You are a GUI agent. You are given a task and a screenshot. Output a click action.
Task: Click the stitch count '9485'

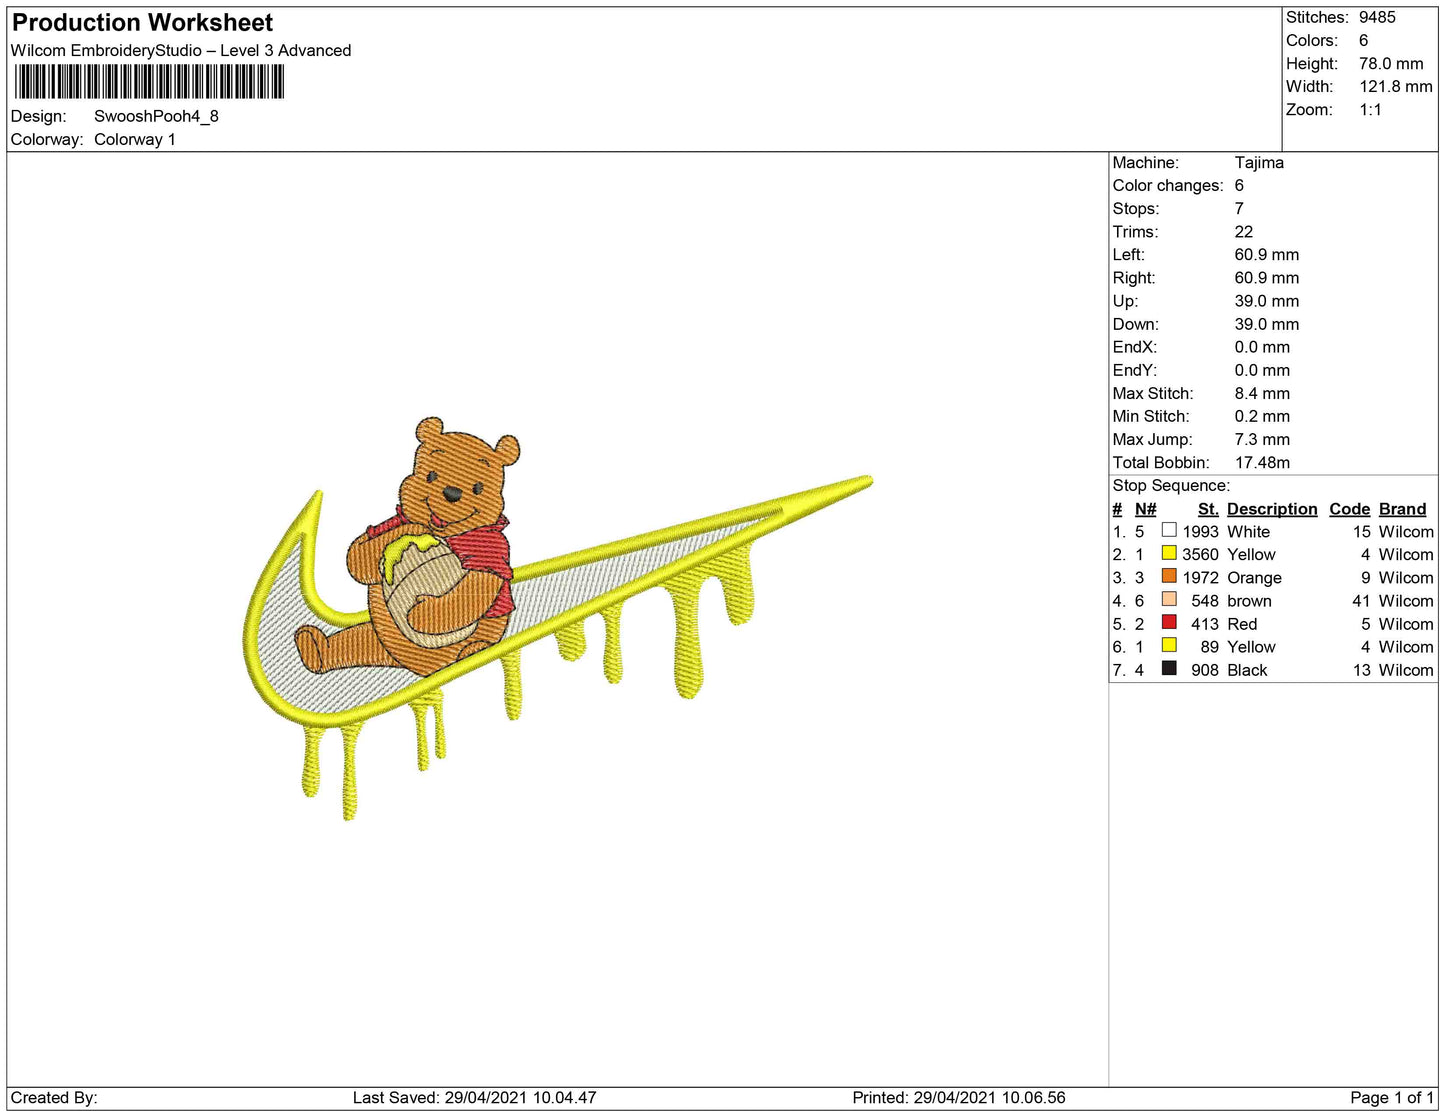coord(1377,17)
